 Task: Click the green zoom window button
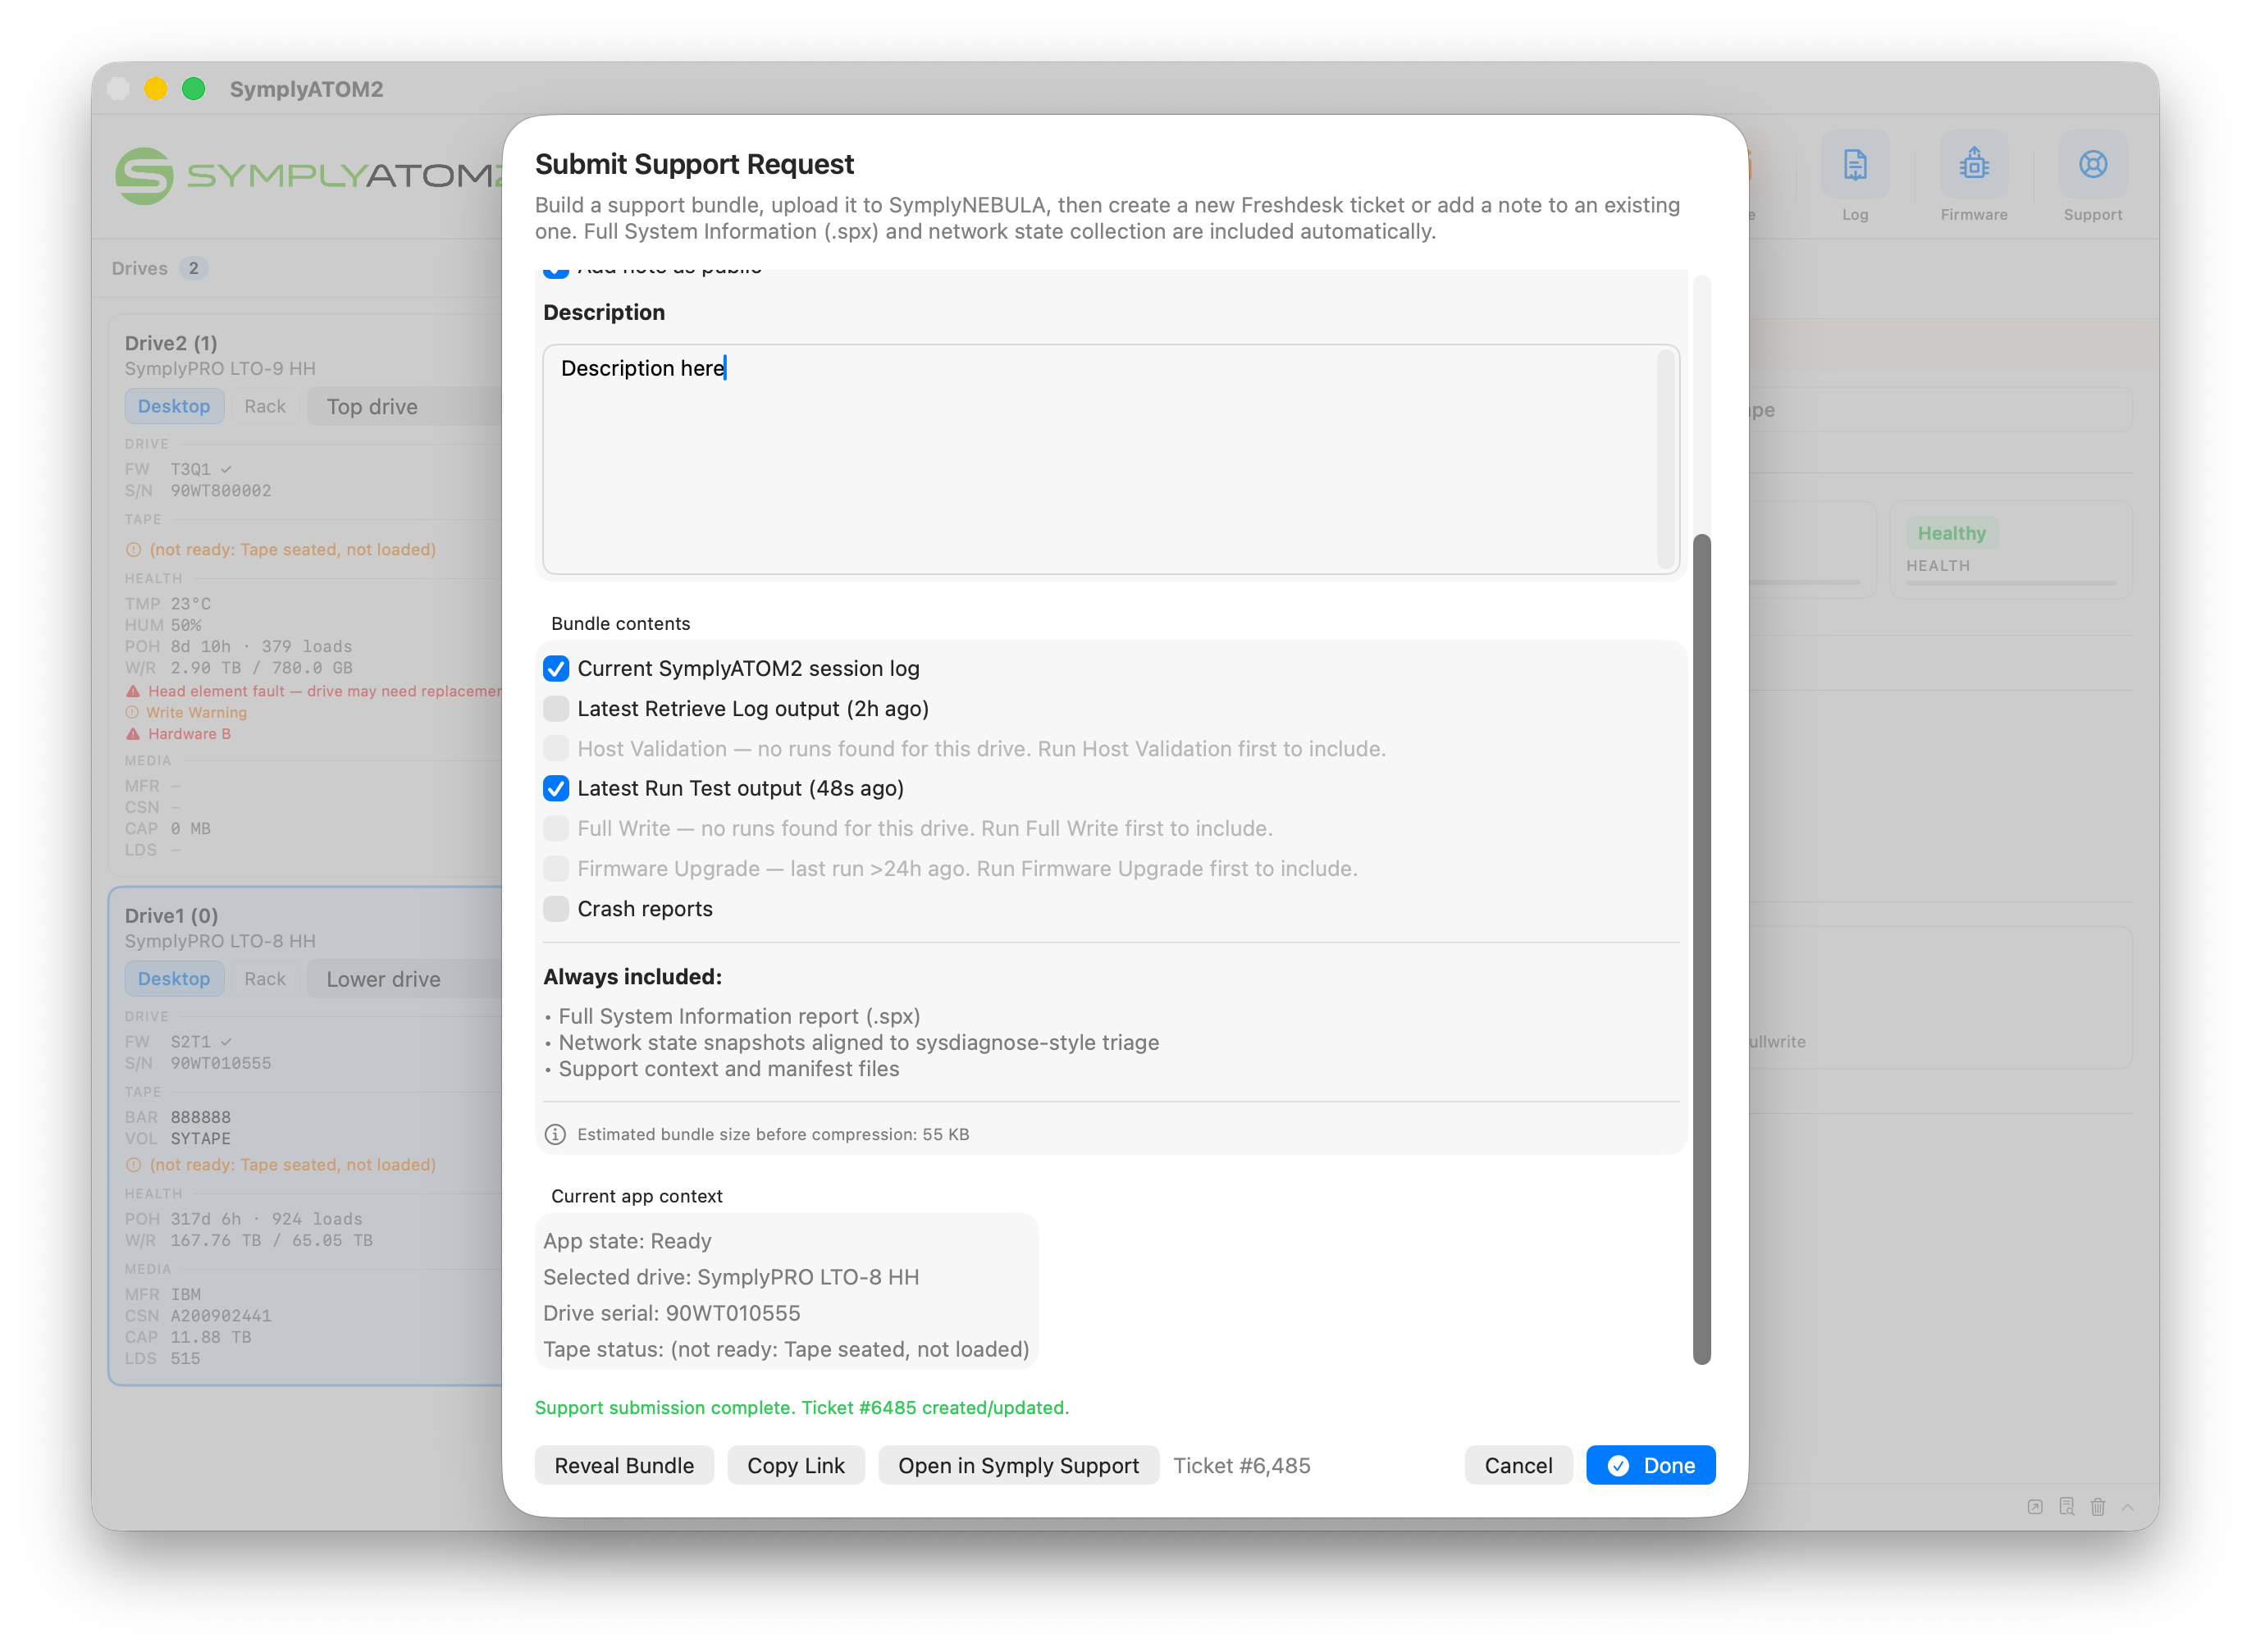coord(194,89)
